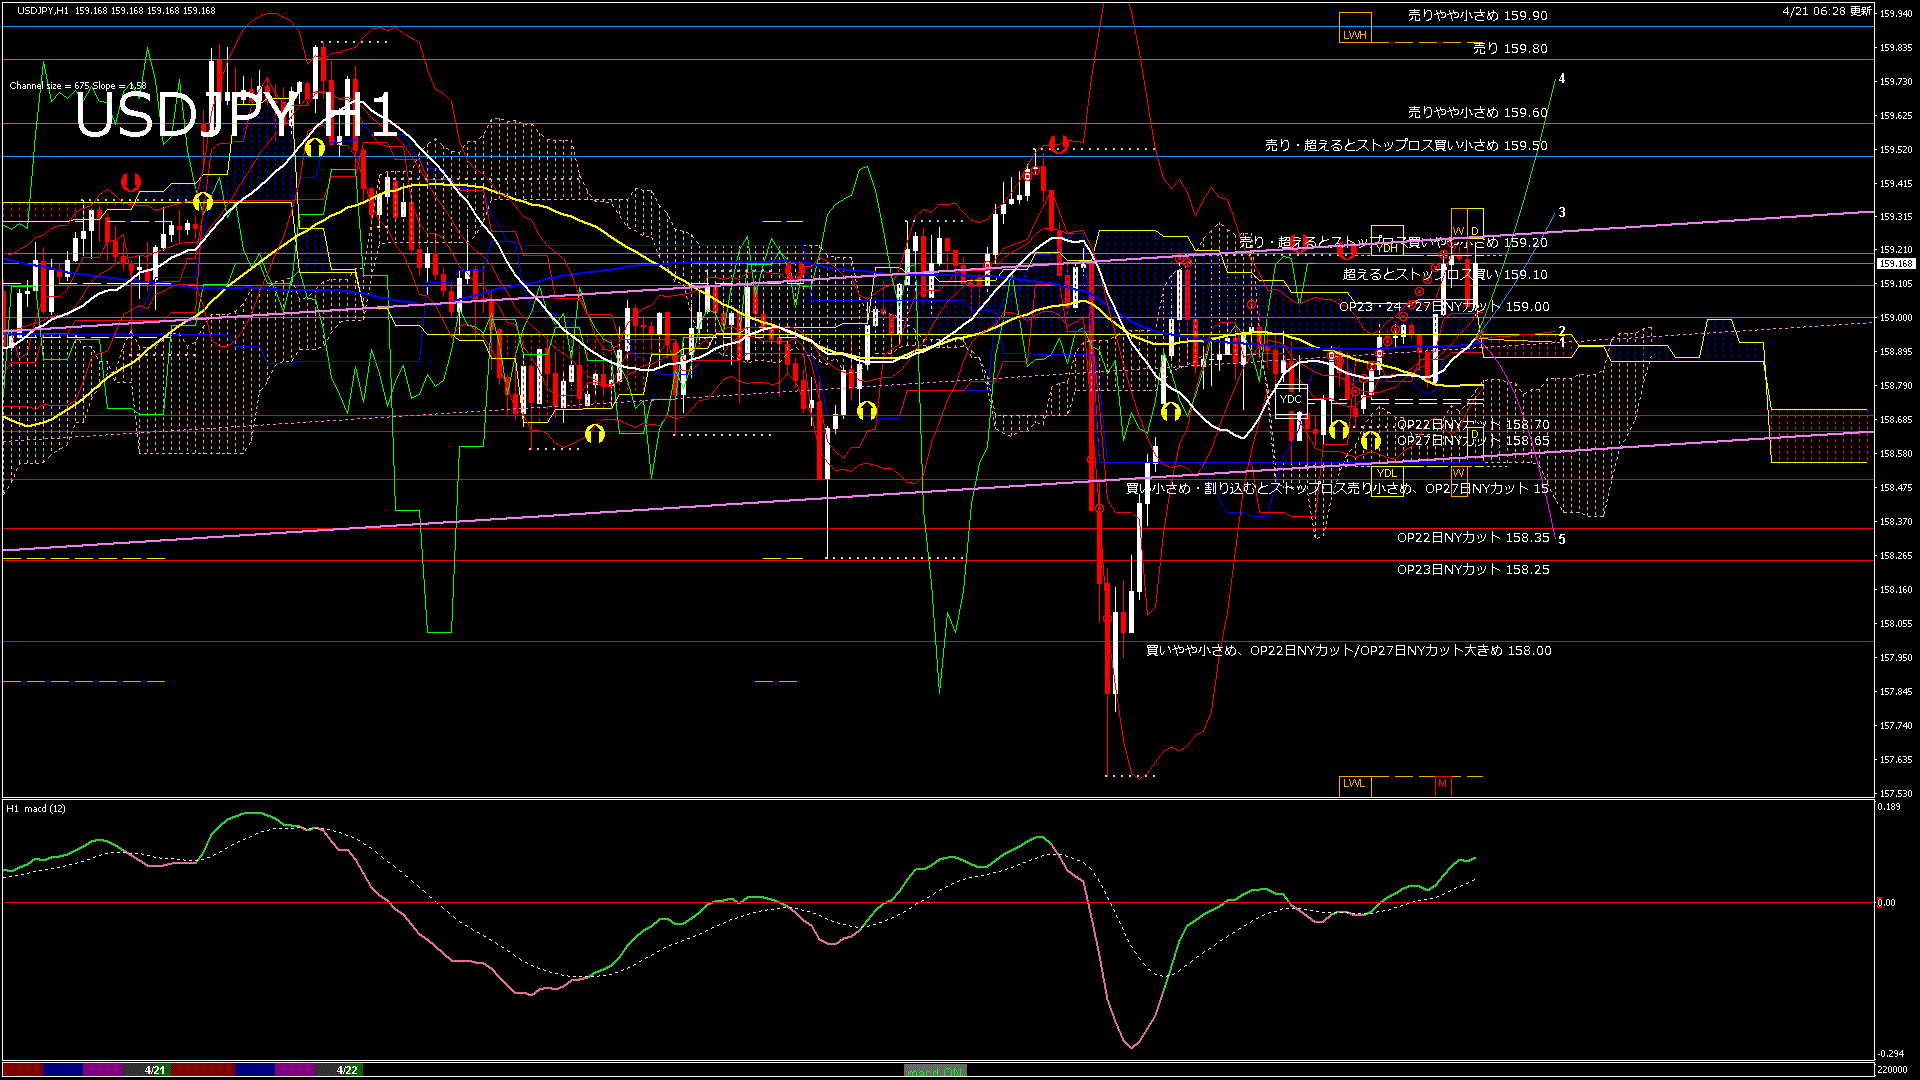Click the leftmost red down-arrow signal
The width and height of the screenshot is (1920, 1080).
(130, 182)
